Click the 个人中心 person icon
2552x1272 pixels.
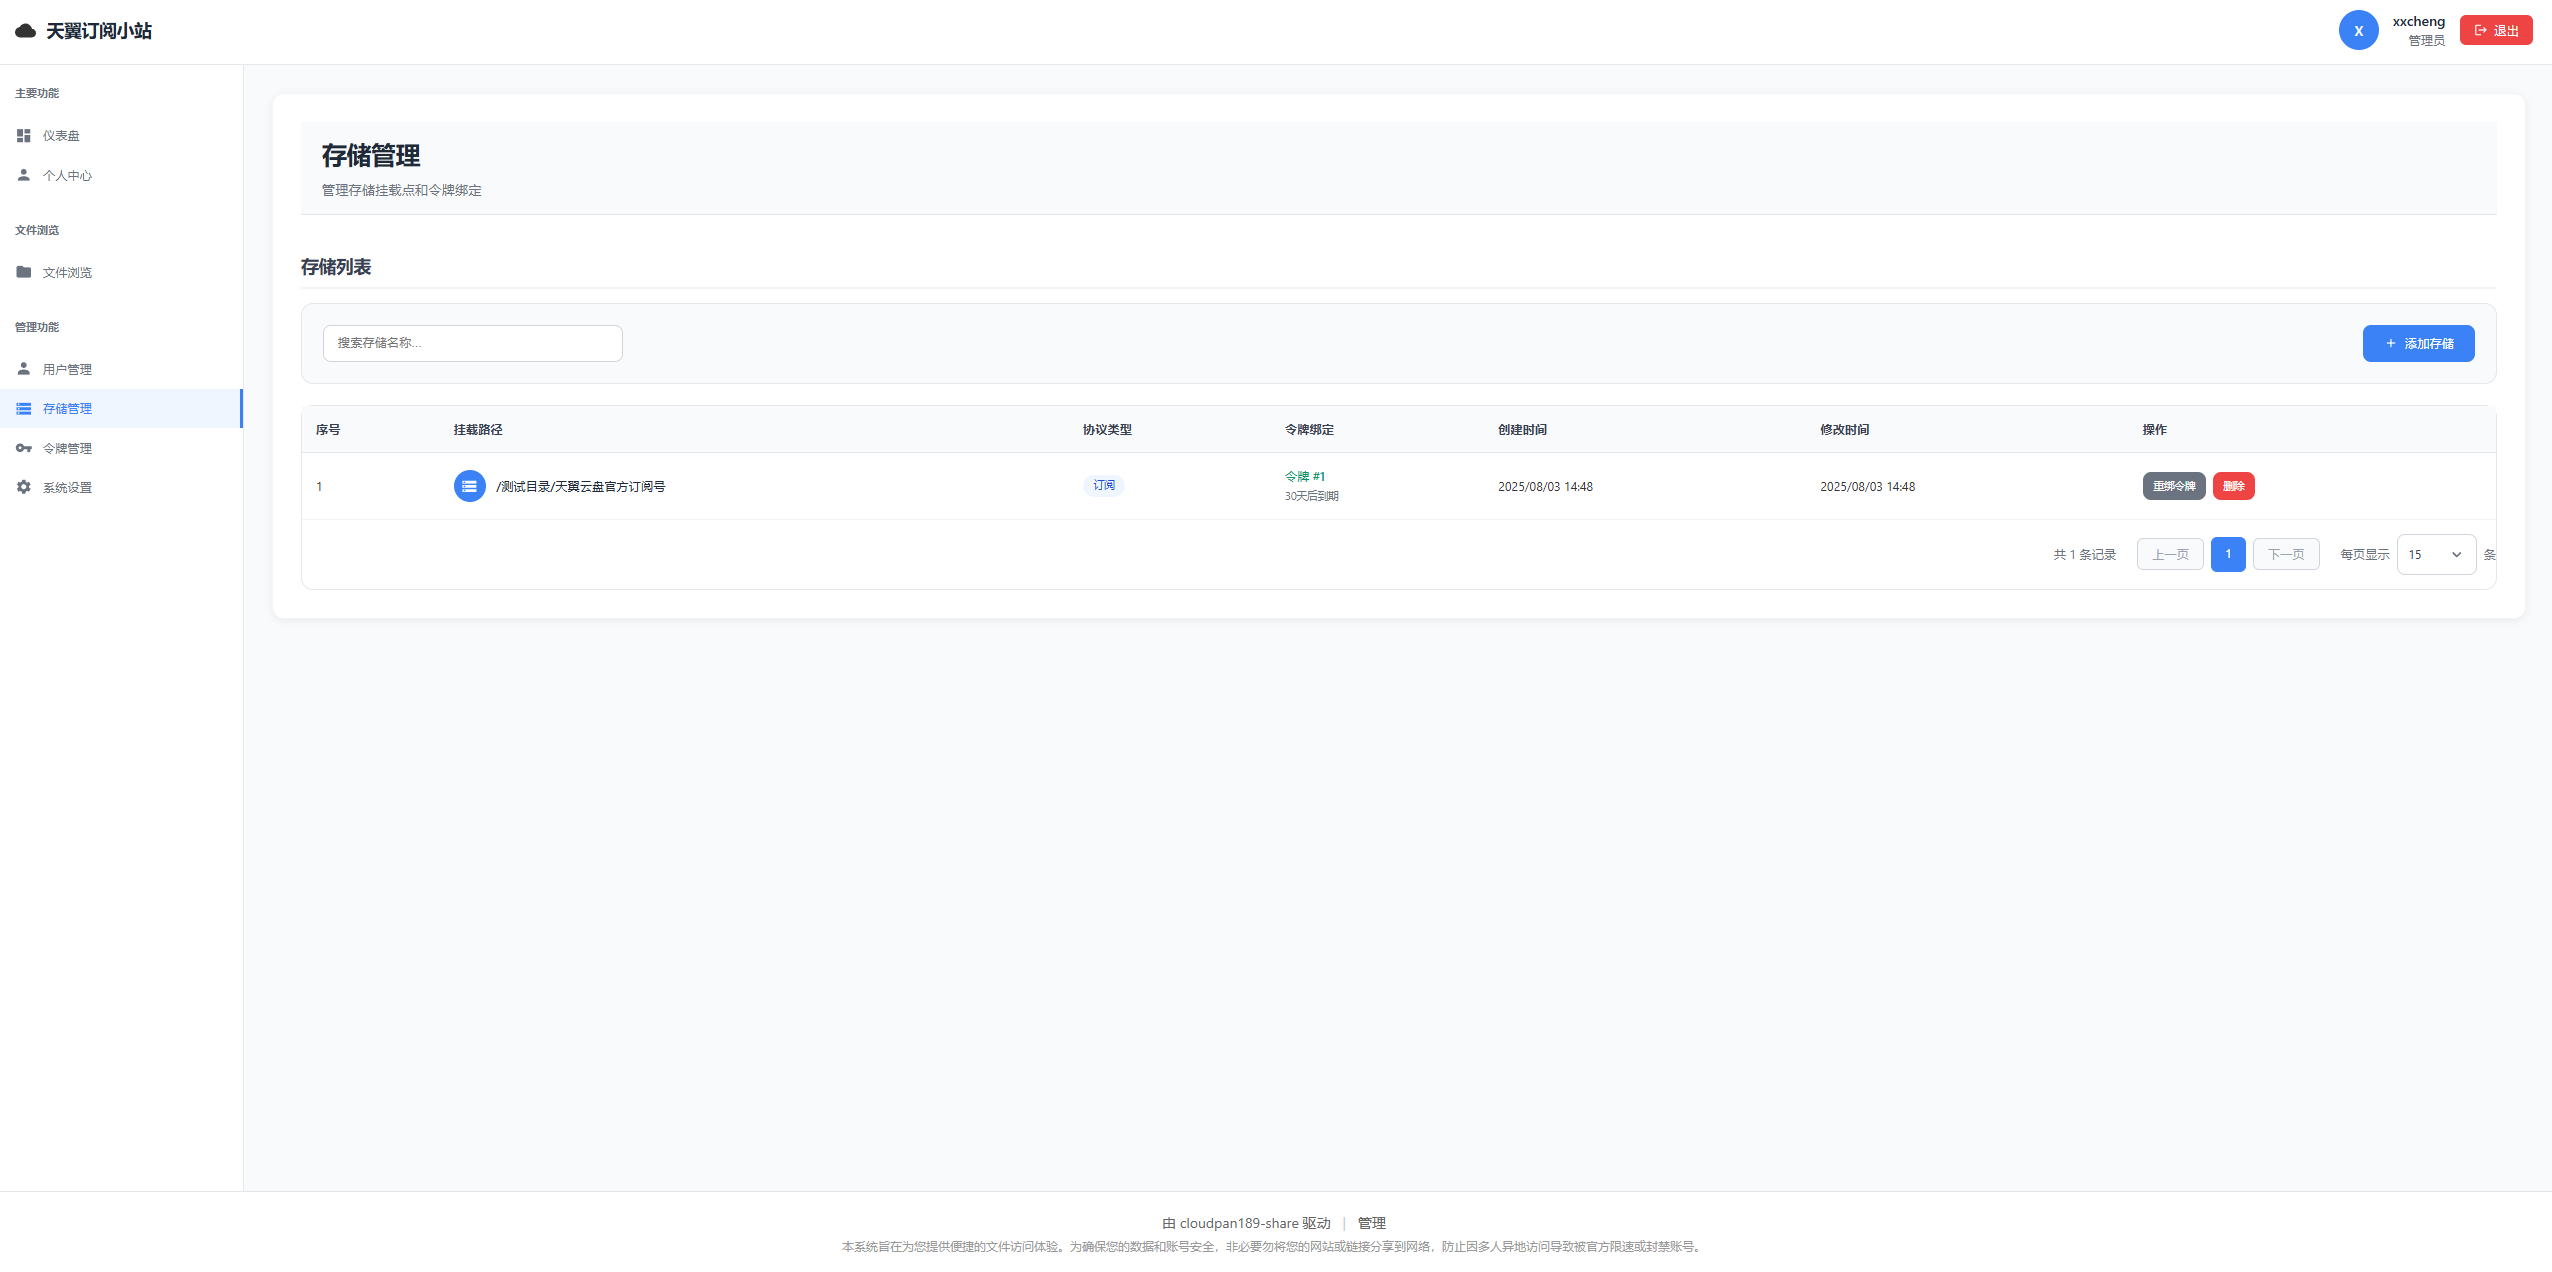(24, 175)
